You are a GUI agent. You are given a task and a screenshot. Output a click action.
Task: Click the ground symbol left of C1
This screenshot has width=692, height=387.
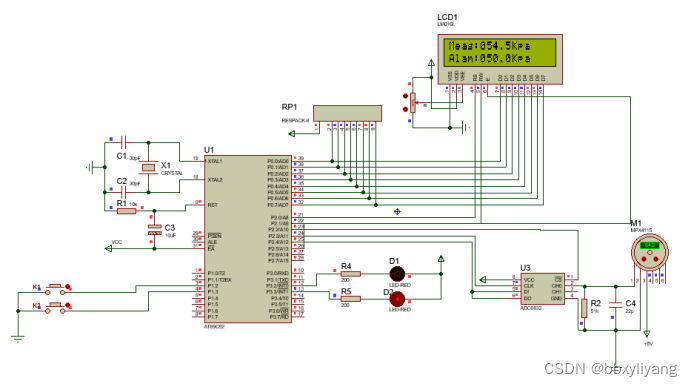[x=90, y=167]
